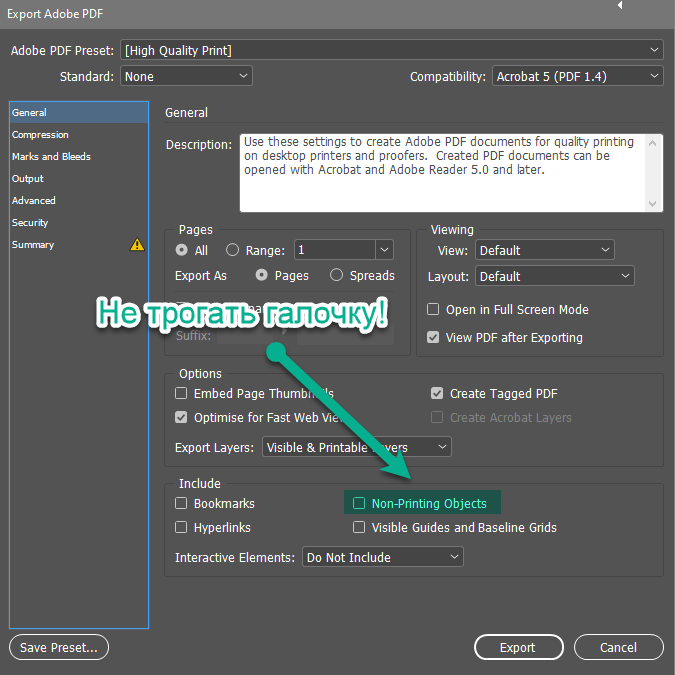Screen dimensions: 675x675
Task: Open the Compatibility dropdown
Action: [577, 76]
